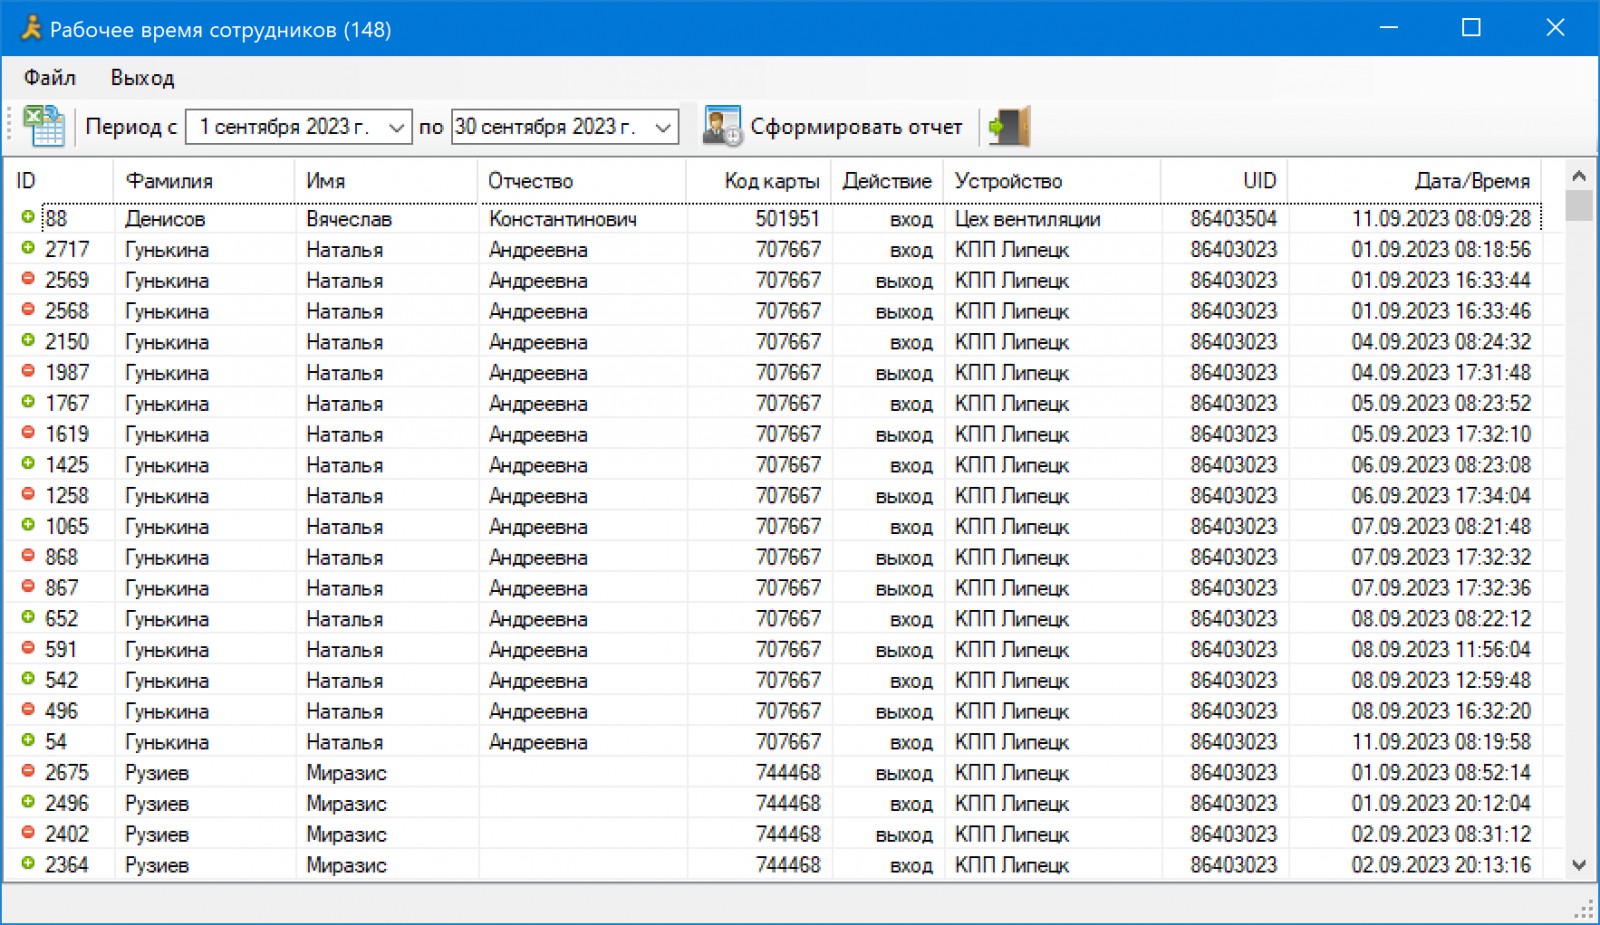Click the red exit icon for ID 591

point(28,648)
